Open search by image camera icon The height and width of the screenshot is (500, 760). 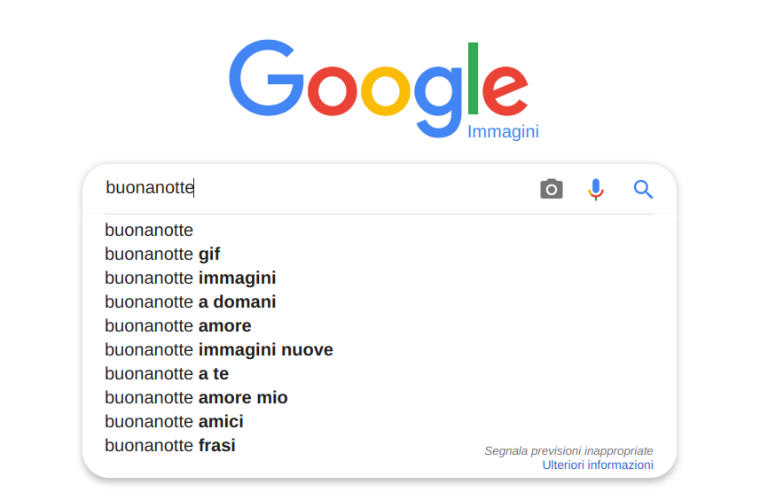(552, 189)
